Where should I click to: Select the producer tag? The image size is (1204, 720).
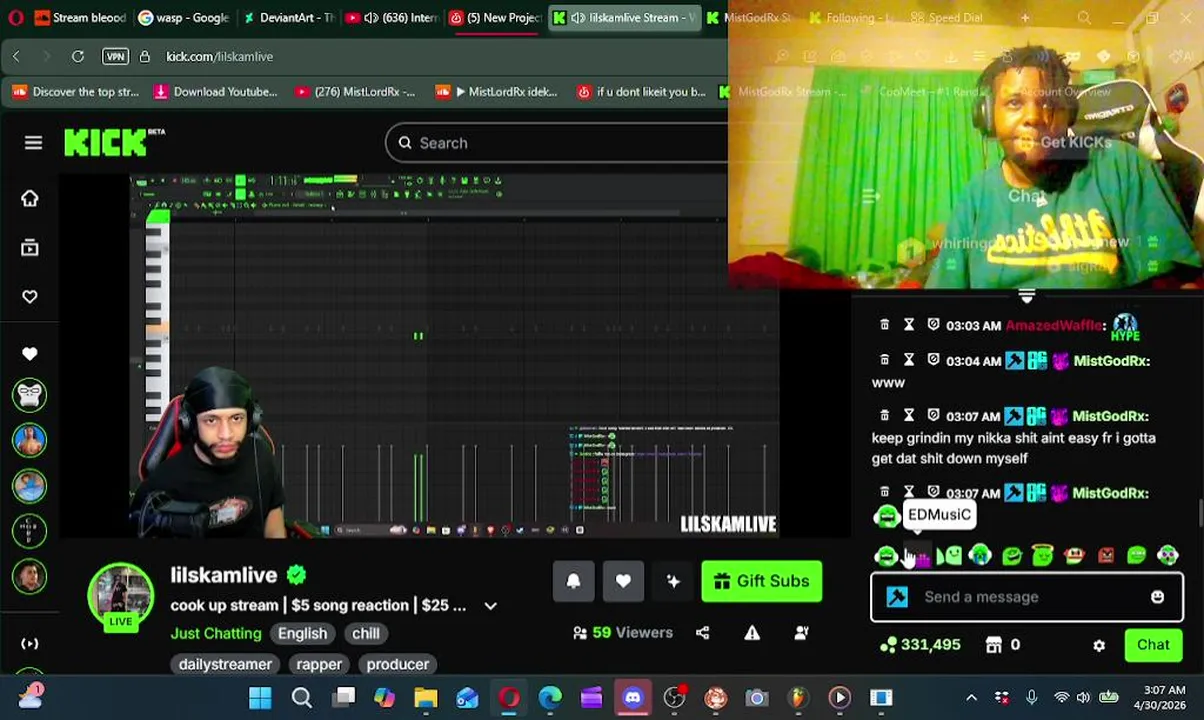397,664
